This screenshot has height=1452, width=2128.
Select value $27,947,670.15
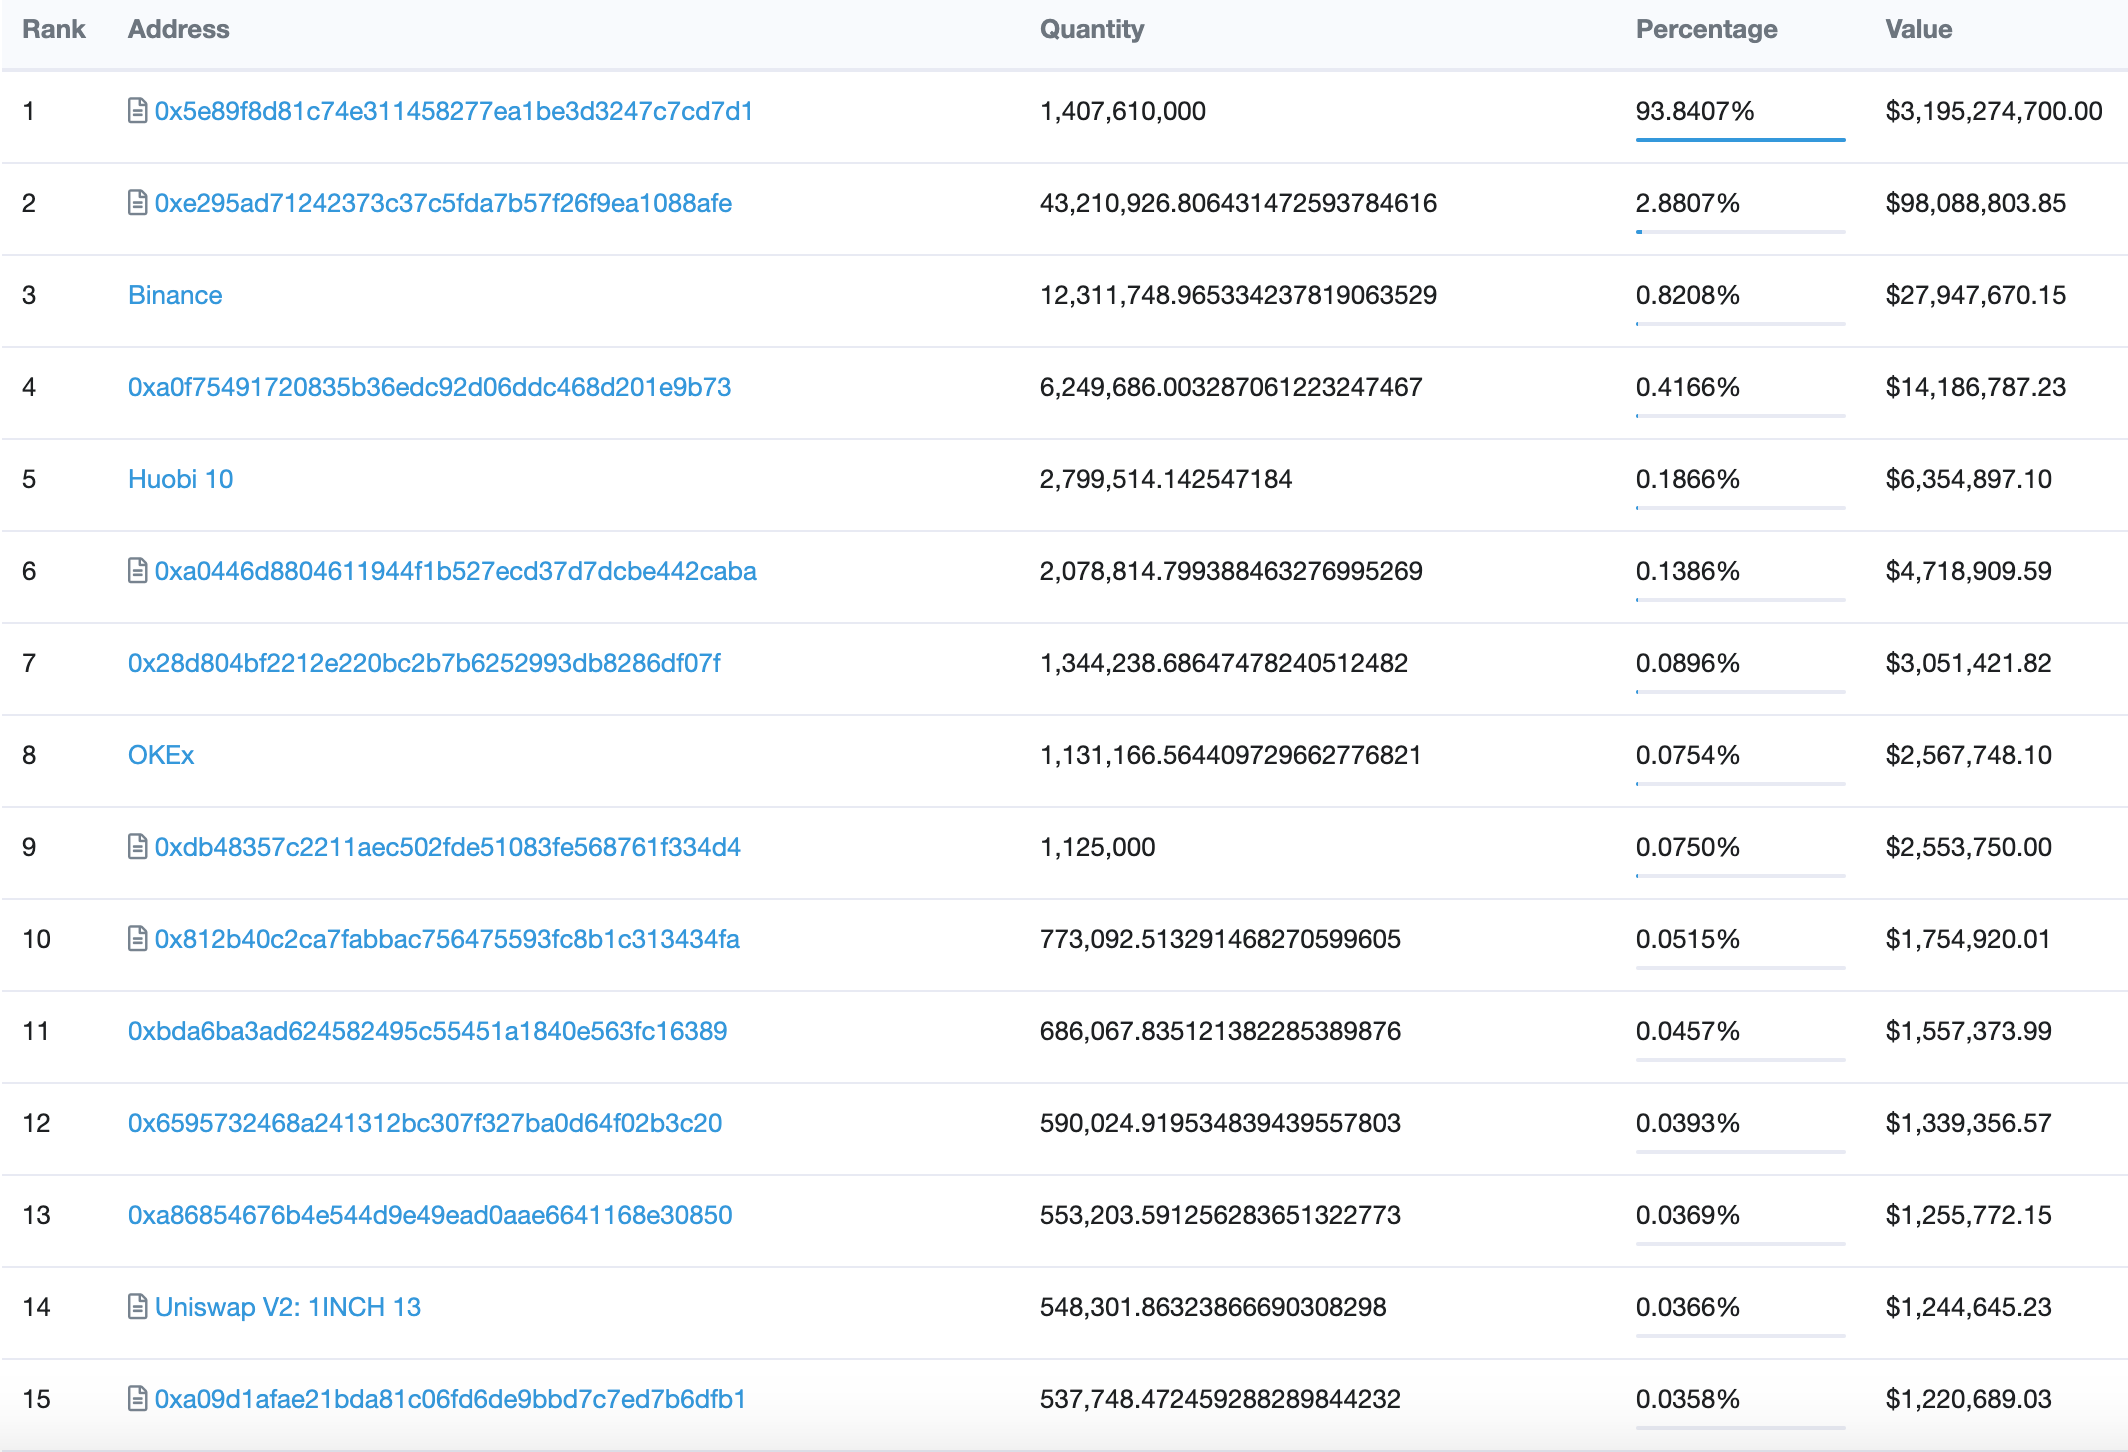click(x=1976, y=295)
